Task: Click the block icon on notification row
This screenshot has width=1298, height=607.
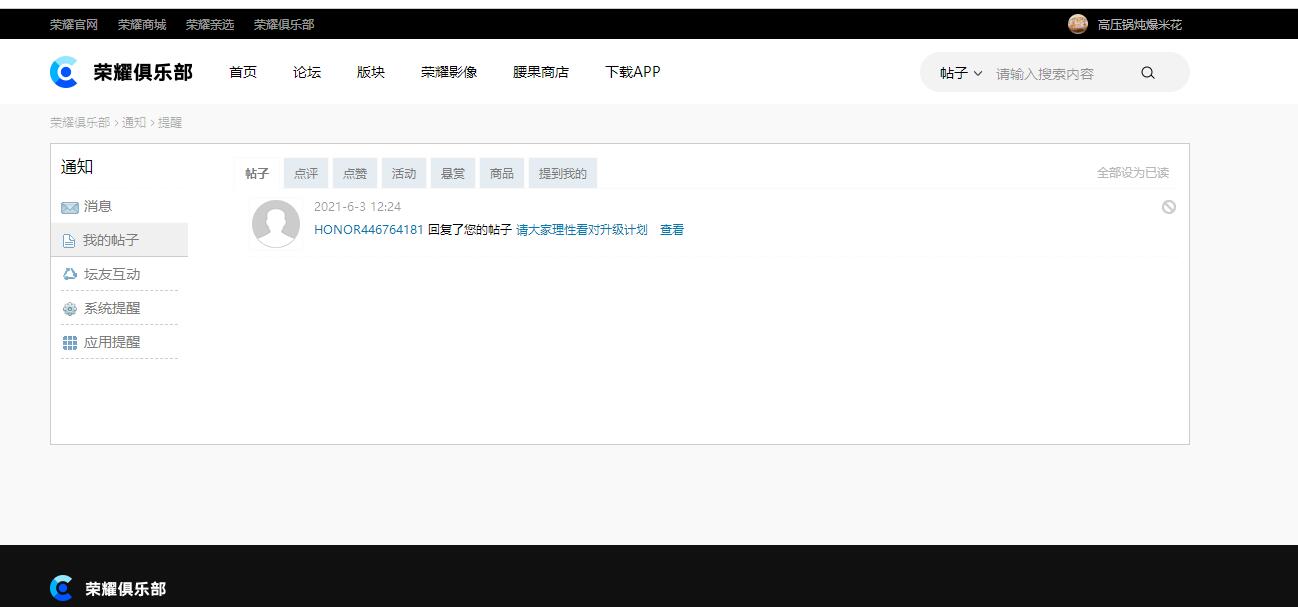Action: 1168,207
